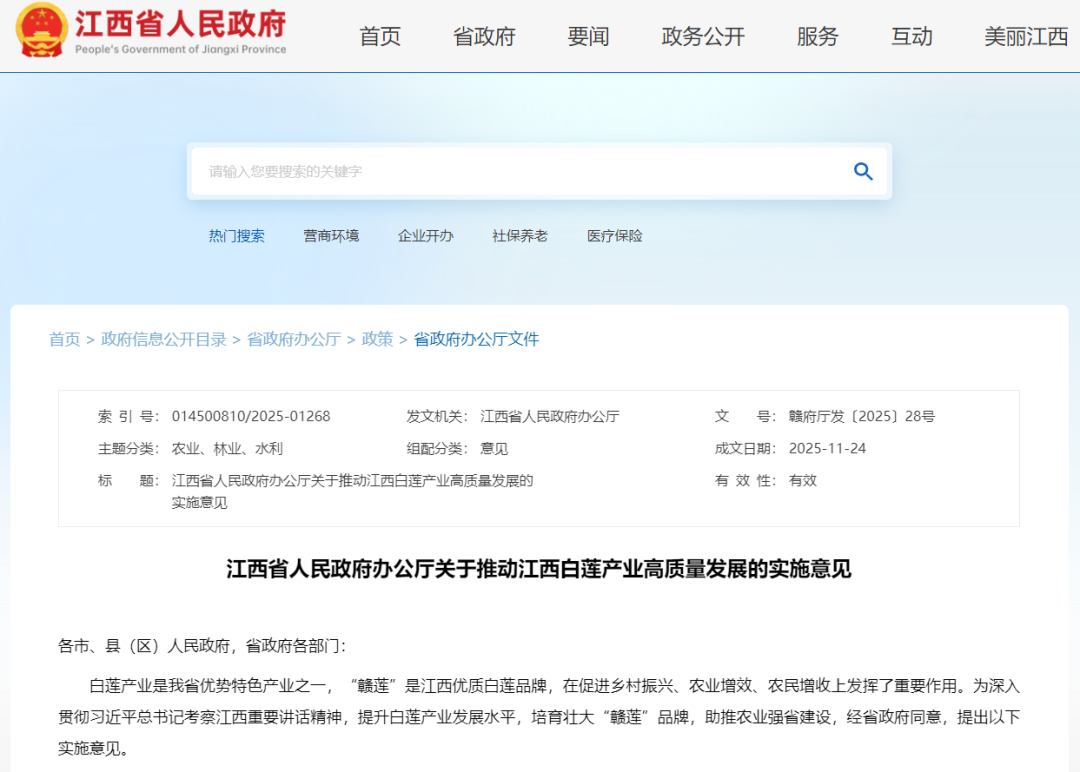Click the 首页 breadcrumb link
This screenshot has width=1080, height=772.
click(x=65, y=339)
